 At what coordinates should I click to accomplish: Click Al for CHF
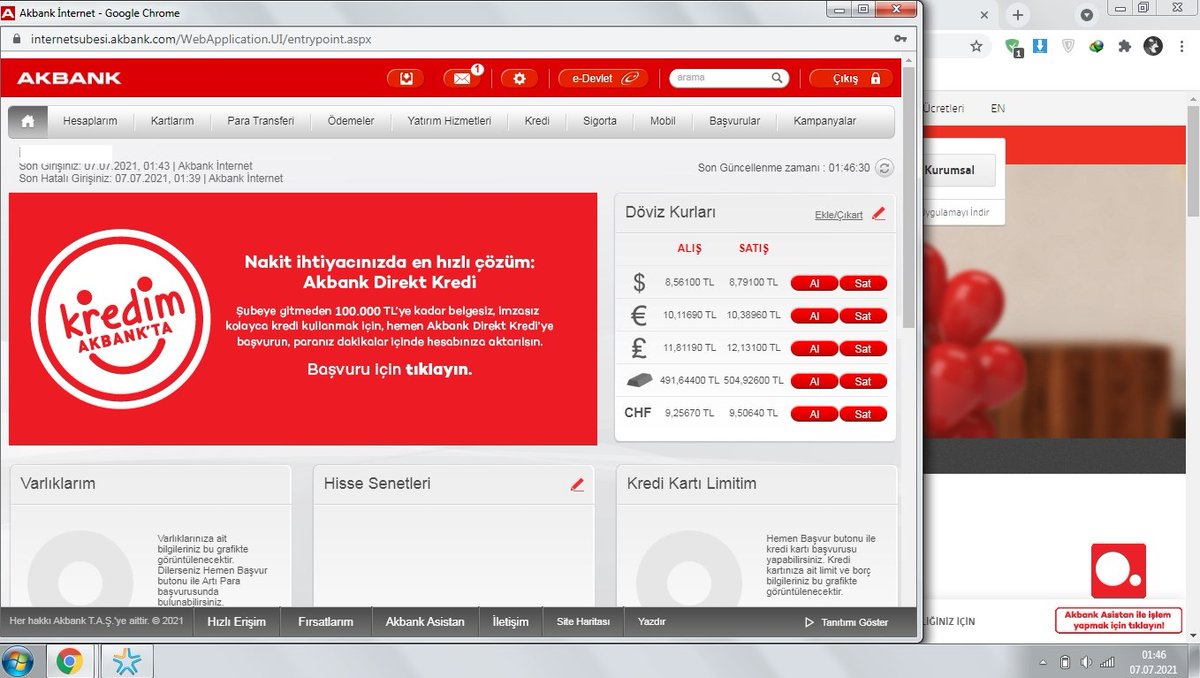pos(814,414)
